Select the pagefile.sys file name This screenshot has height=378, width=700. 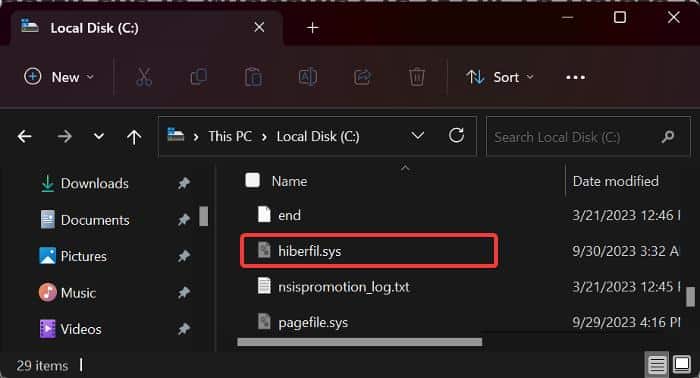(x=313, y=323)
